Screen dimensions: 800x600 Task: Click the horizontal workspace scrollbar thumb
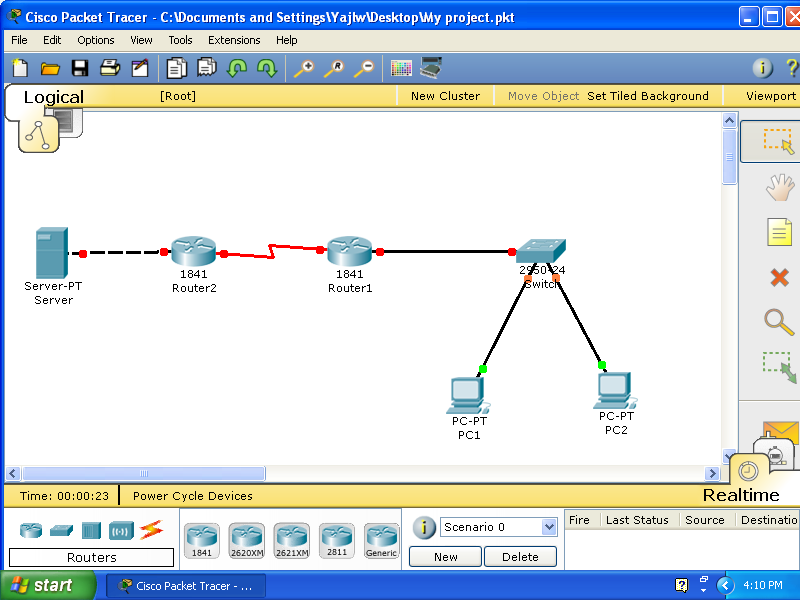click(144, 473)
